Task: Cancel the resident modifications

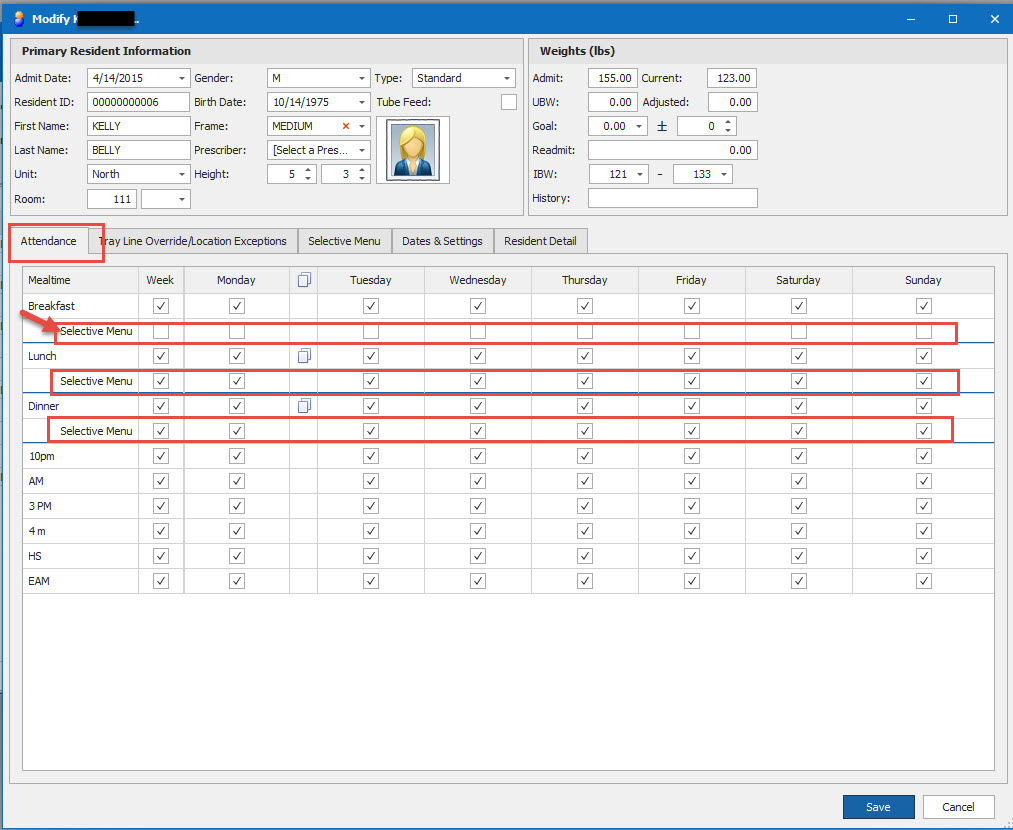Action: pyautogui.click(x=958, y=807)
